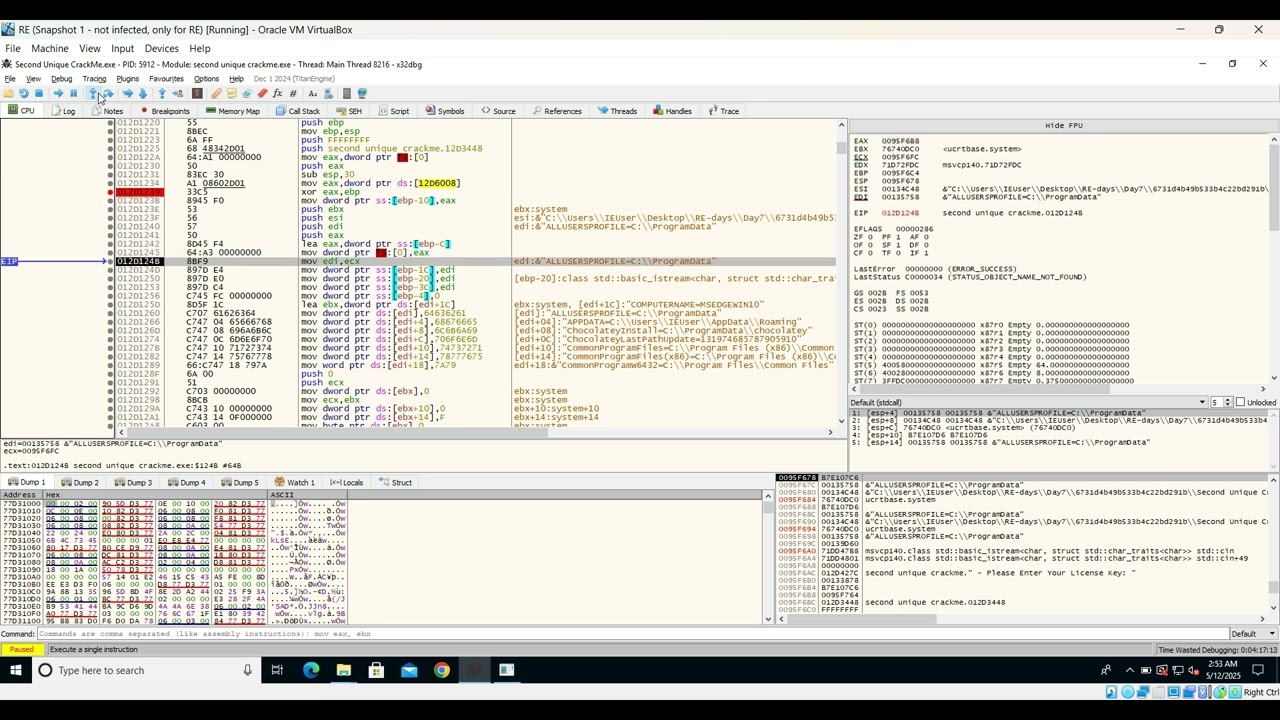Switch to the SEH tab

pos(349,111)
